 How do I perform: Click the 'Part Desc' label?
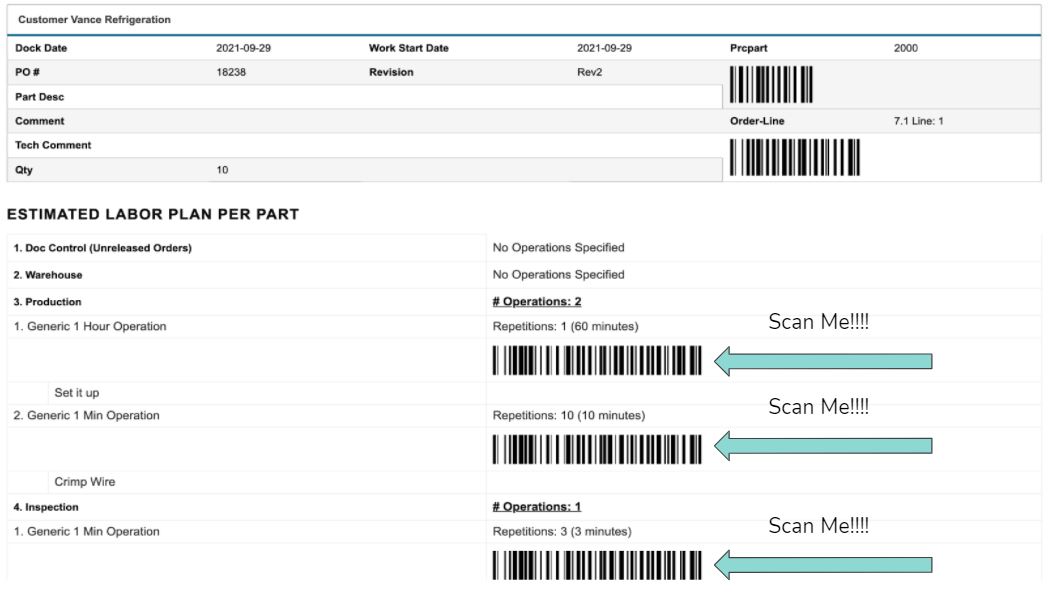[39, 97]
